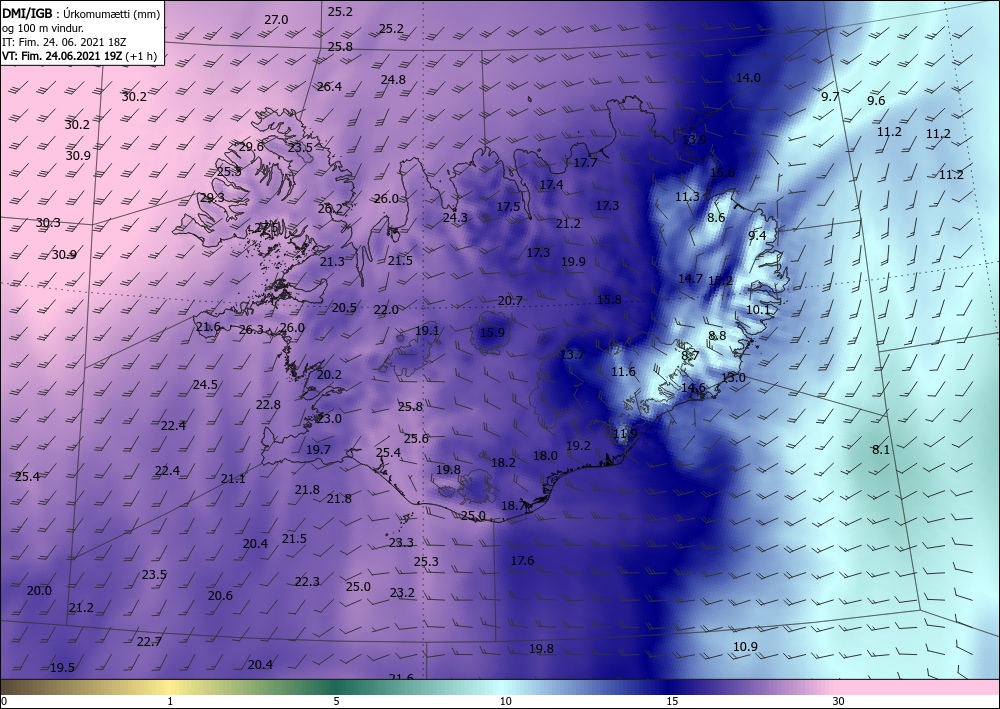The width and height of the screenshot is (1000, 709).
Task: Click the 21.1 map value
Action: click(x=233, y=479)
